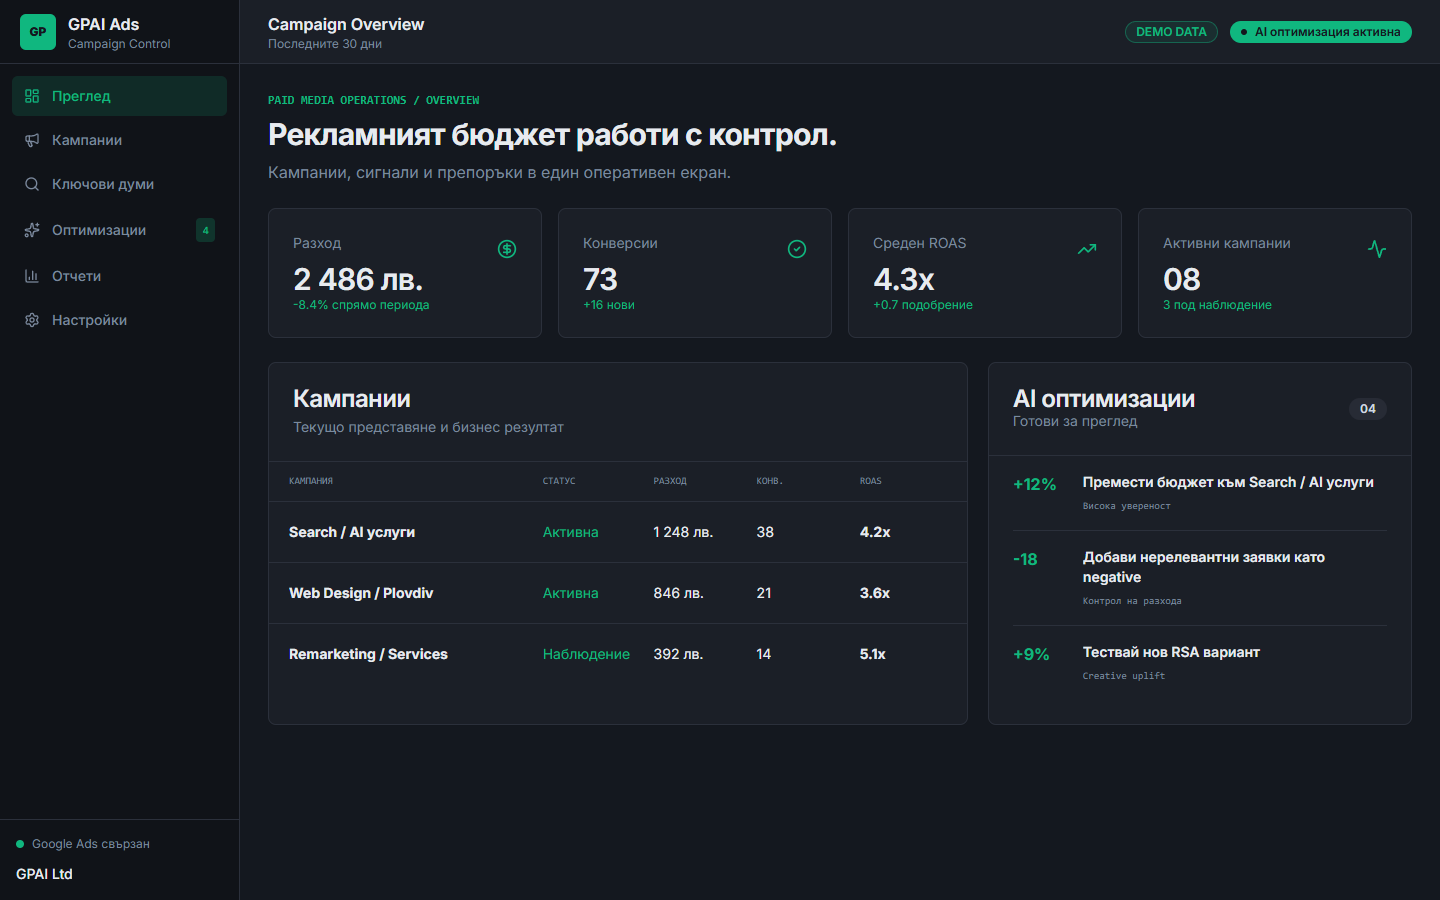This screenshot has width=1440, height=900.
Task: Click the AI оптимизация активна pill
Action: coord(1321,32)
